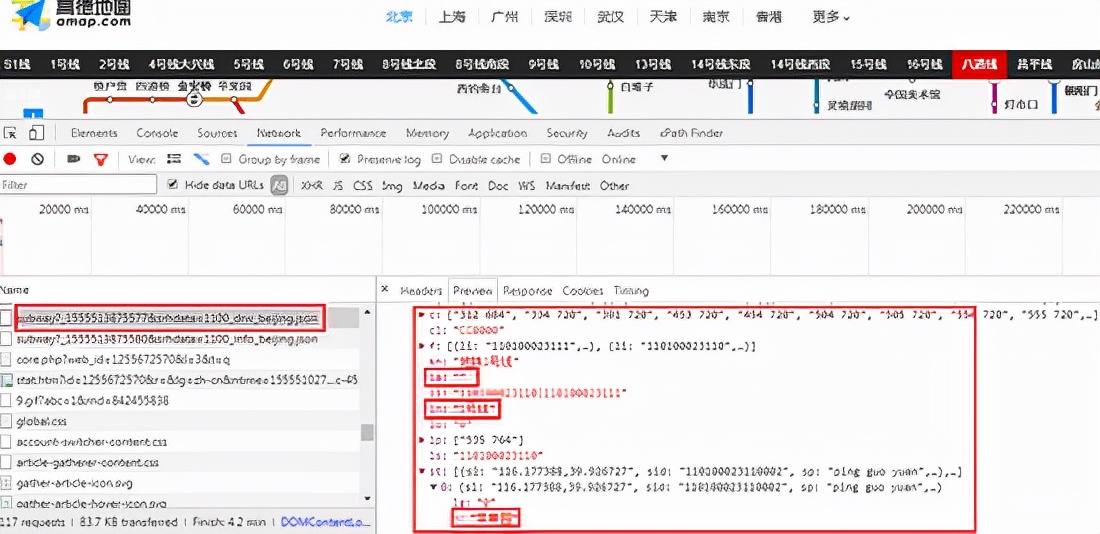Select the 上海 city link
The height and width of the screenshot is (534, 1100).
pyautogui.click(x=451, y=17)
